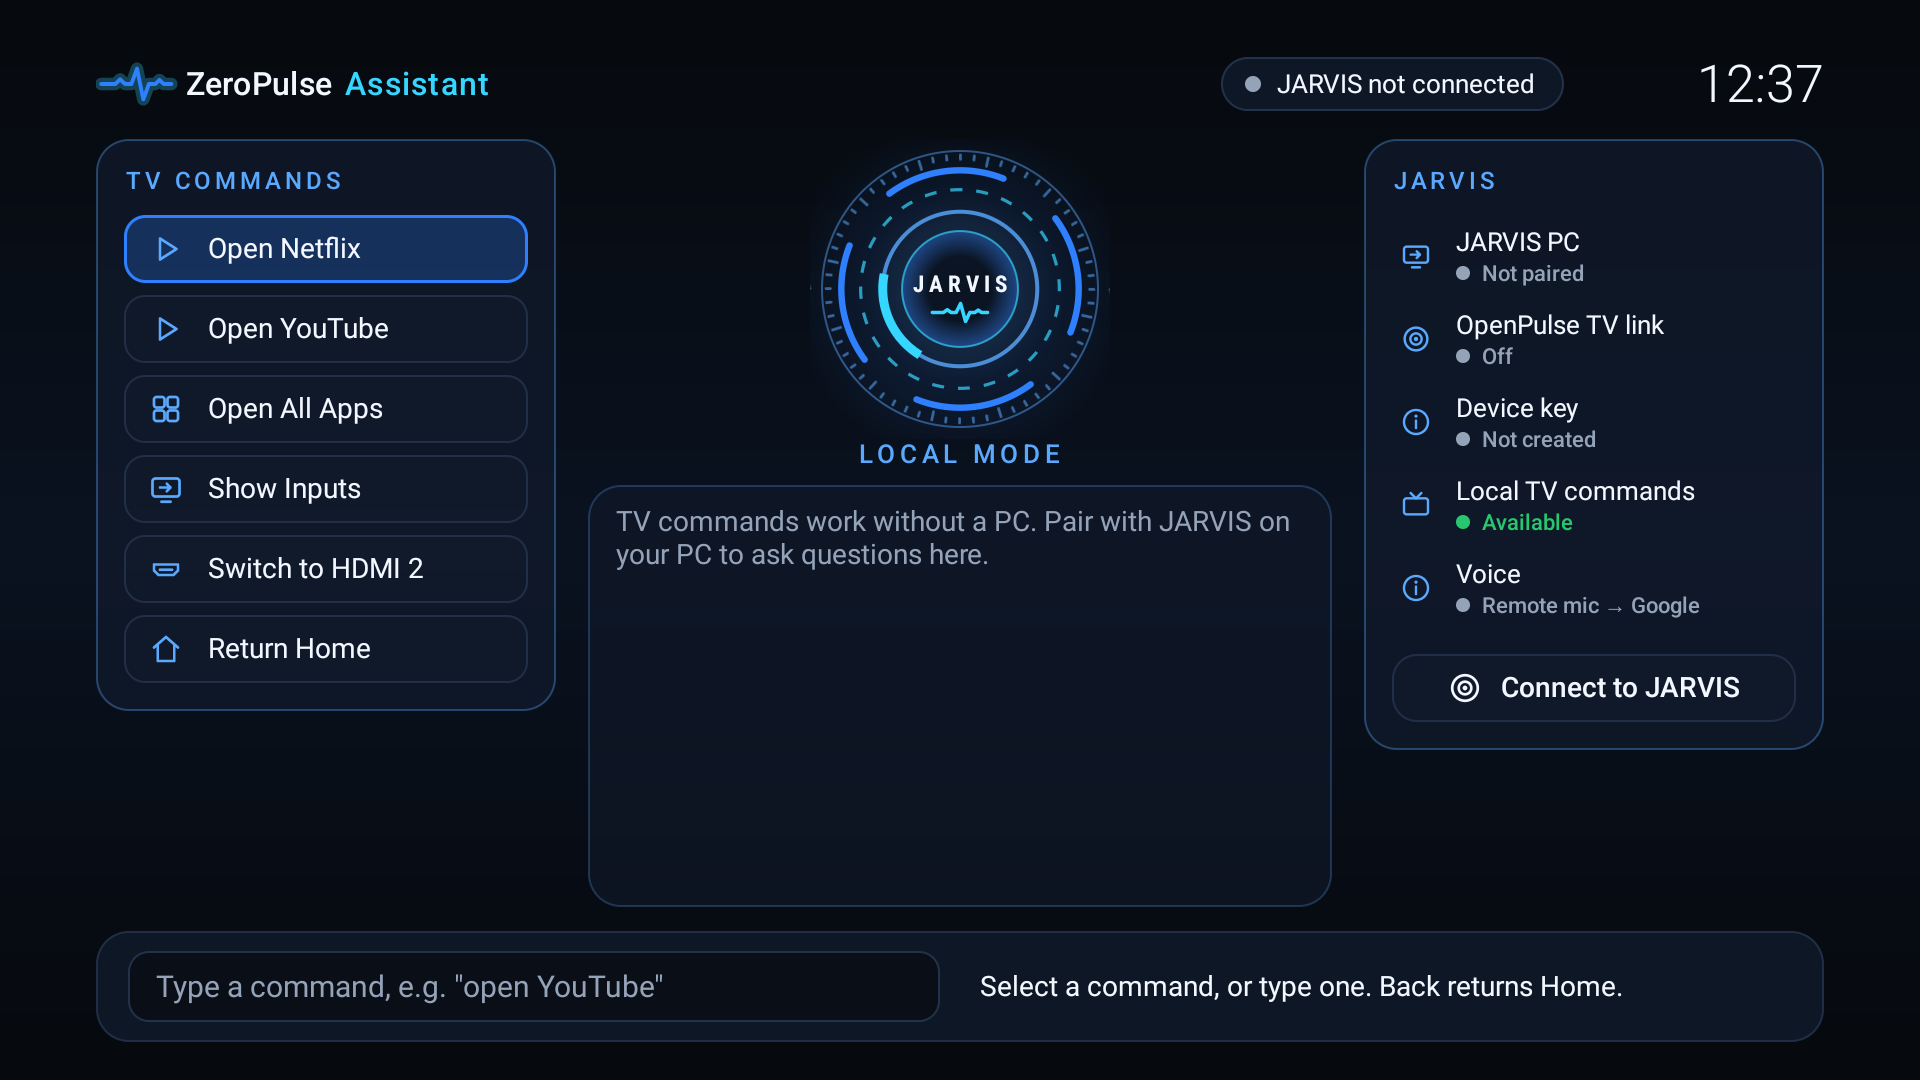This screenshot has height=1080, width=1920.
Task: Click the Open Netflix command label
Action: [x=284, y=249]
